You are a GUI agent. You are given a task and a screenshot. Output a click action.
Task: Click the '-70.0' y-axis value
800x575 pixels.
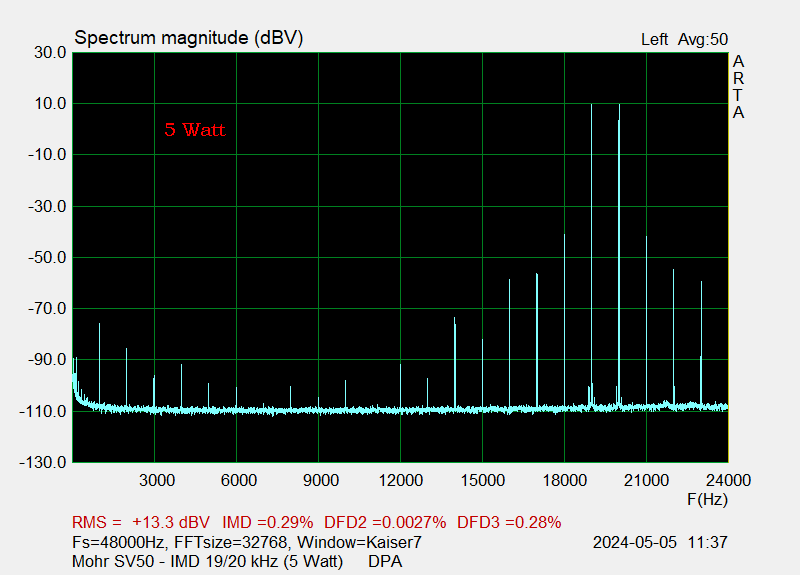[47, 309]
